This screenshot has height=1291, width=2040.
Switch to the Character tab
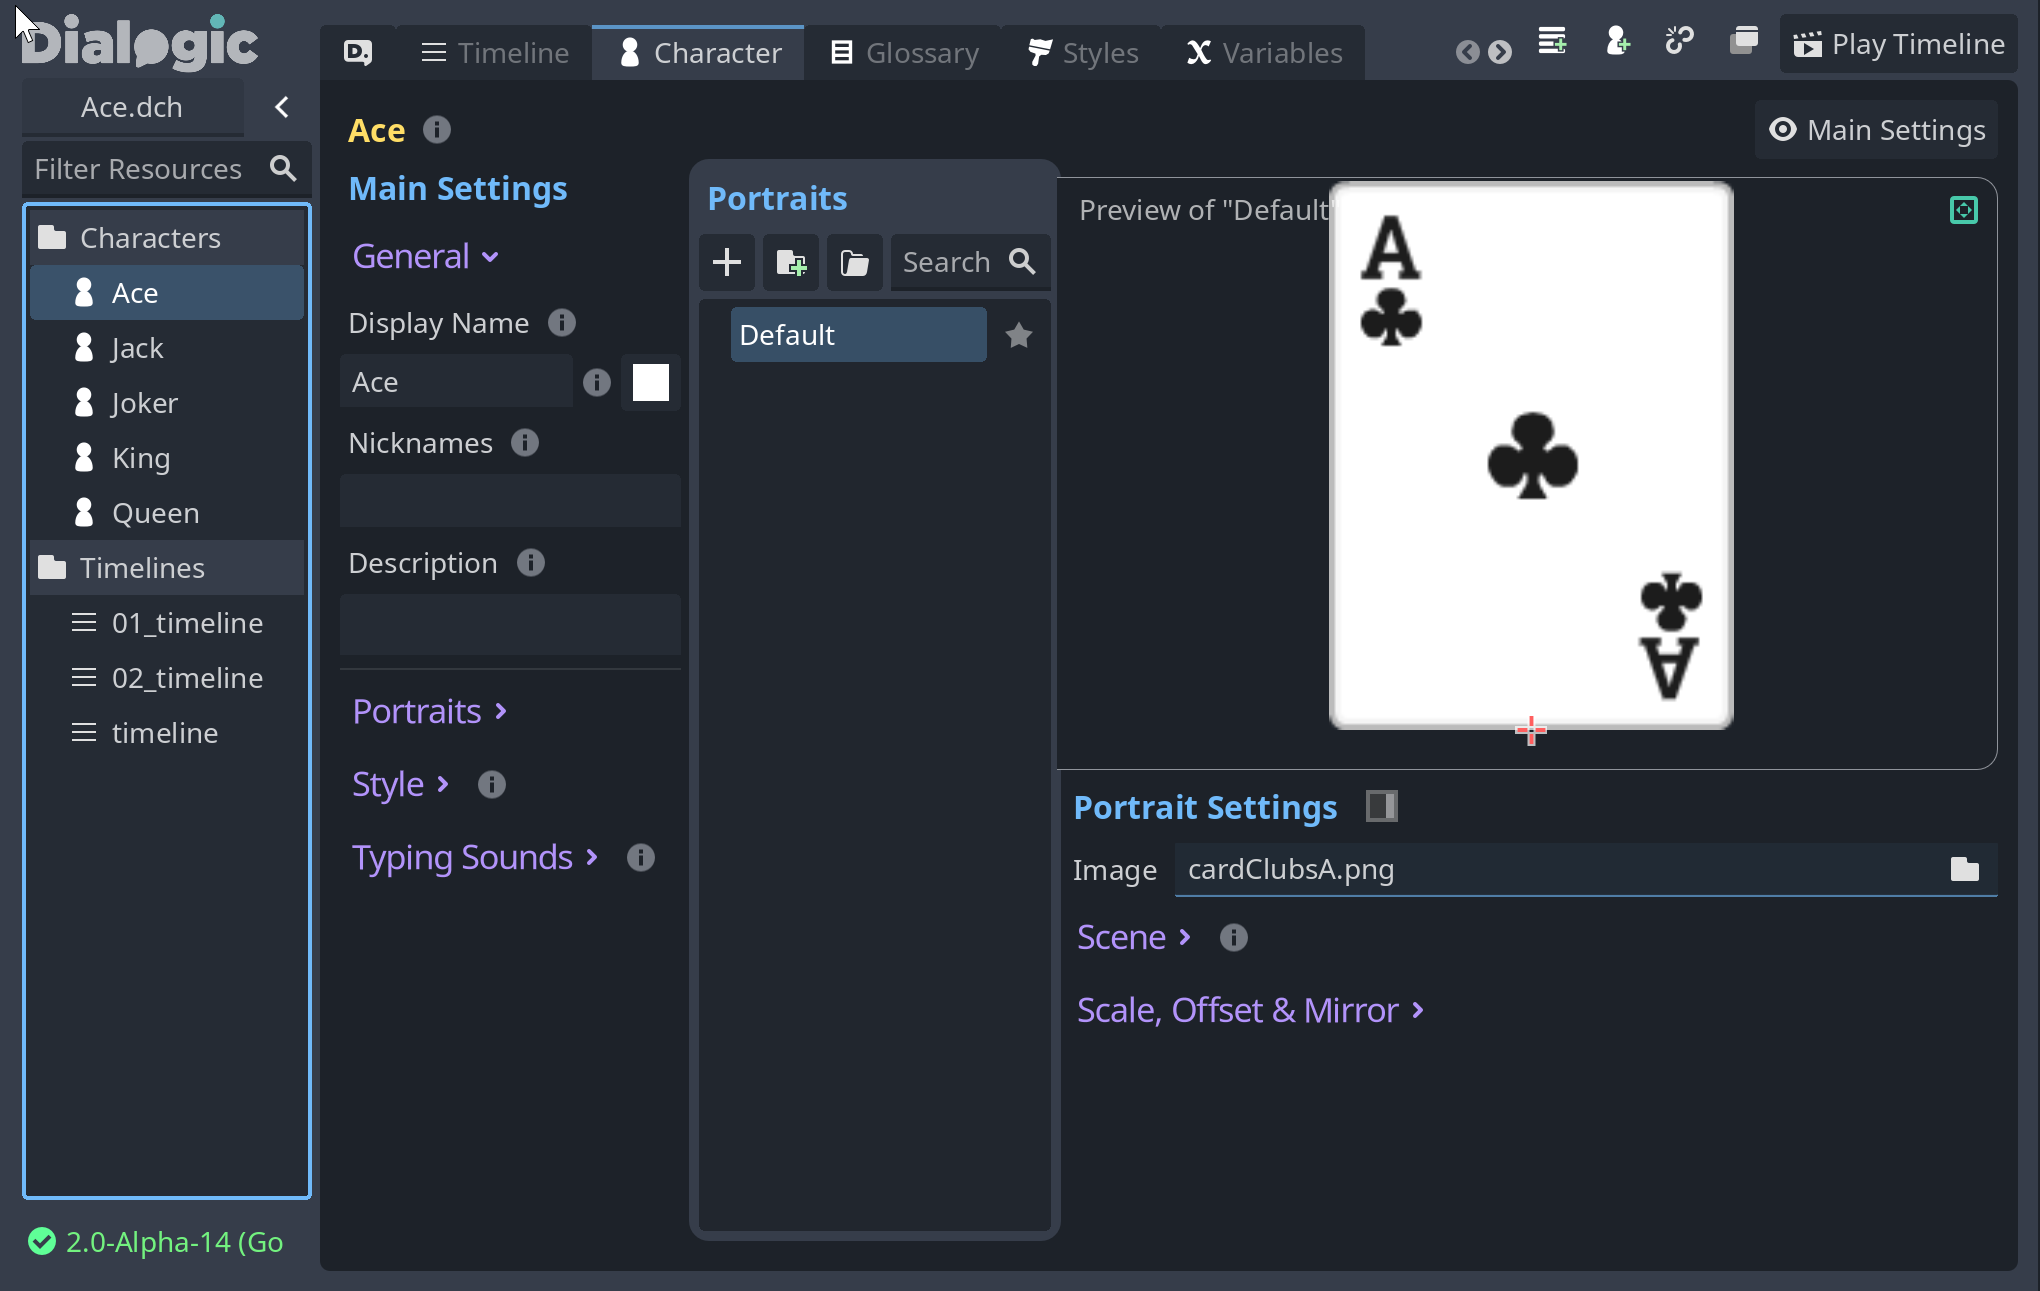699,52
